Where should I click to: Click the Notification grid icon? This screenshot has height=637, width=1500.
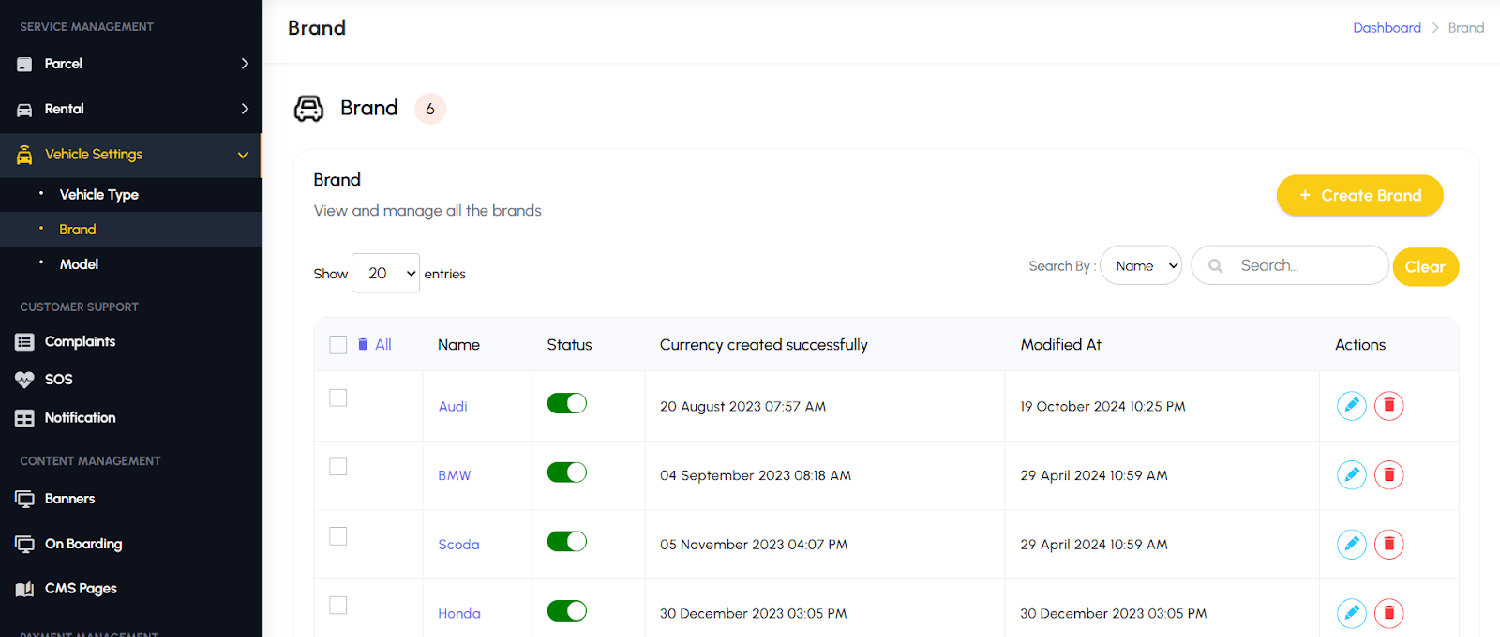coord(25,418)
